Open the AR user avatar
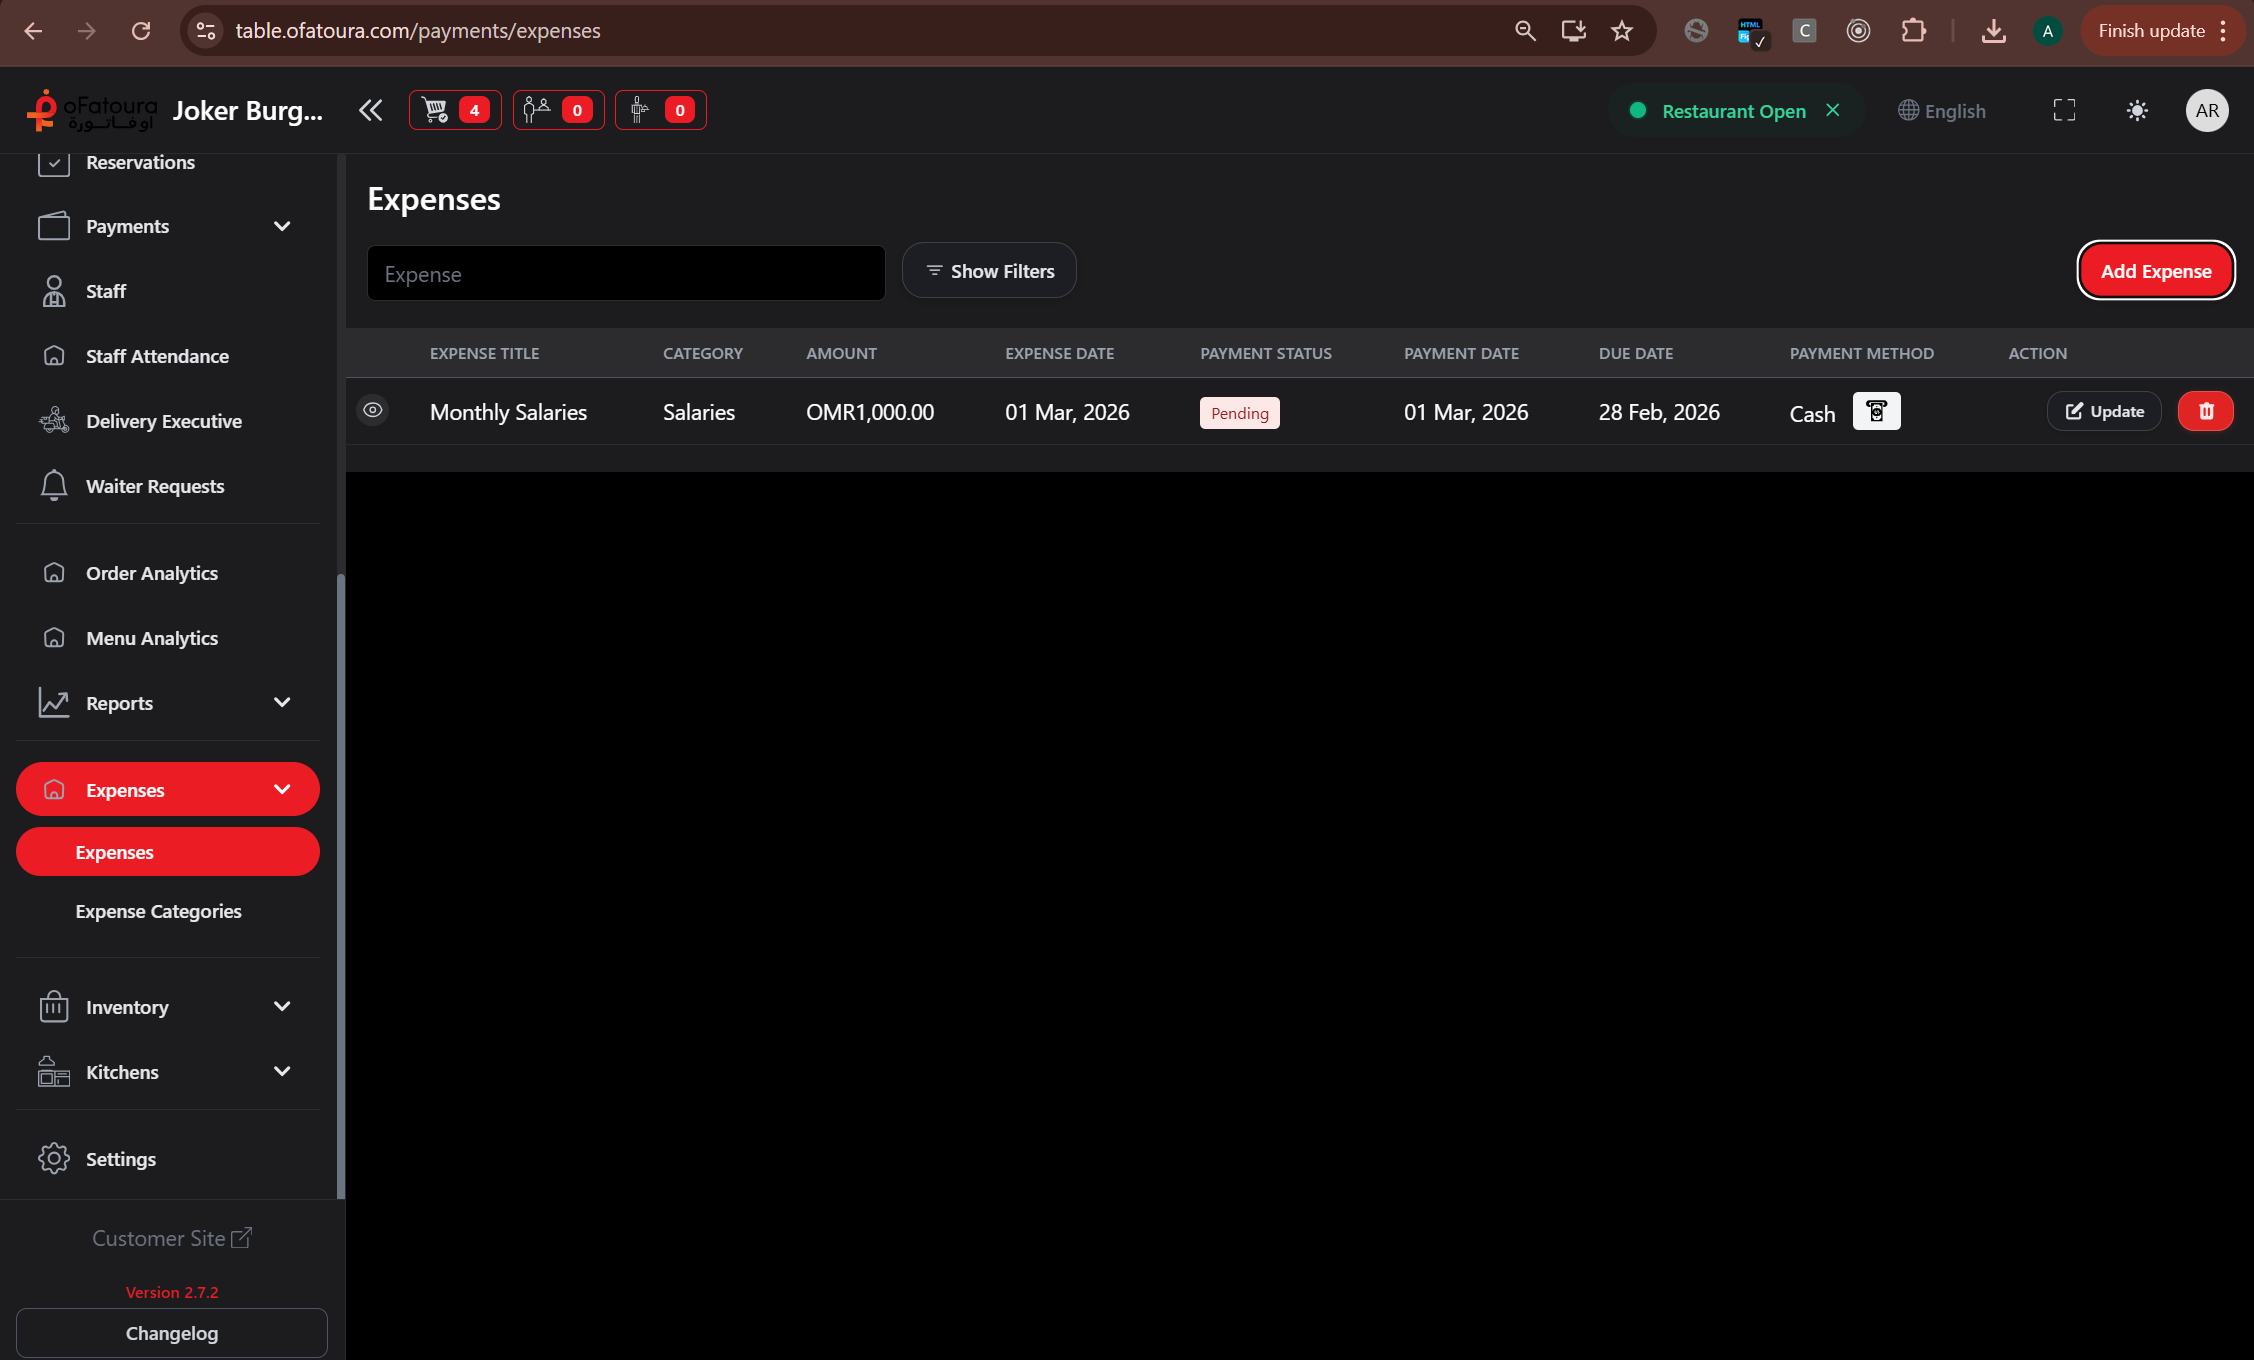The height and width of the screenshot is (1360, 2254). pyautogui.click(x=2207, y=110)
